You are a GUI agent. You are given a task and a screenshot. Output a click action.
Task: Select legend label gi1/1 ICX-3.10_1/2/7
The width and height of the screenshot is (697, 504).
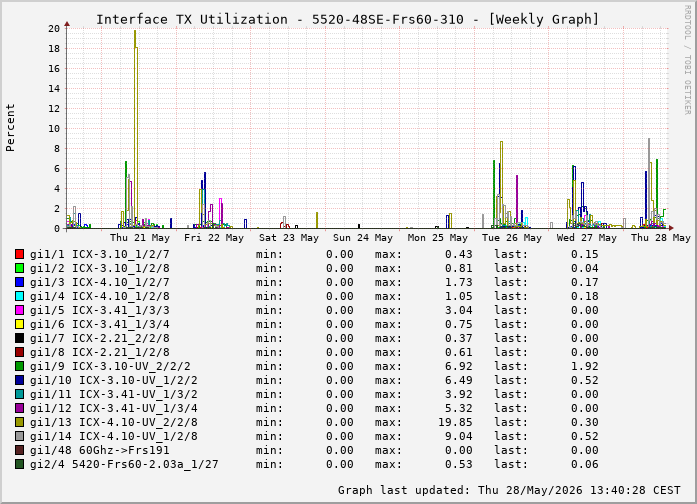click(100, 254)
